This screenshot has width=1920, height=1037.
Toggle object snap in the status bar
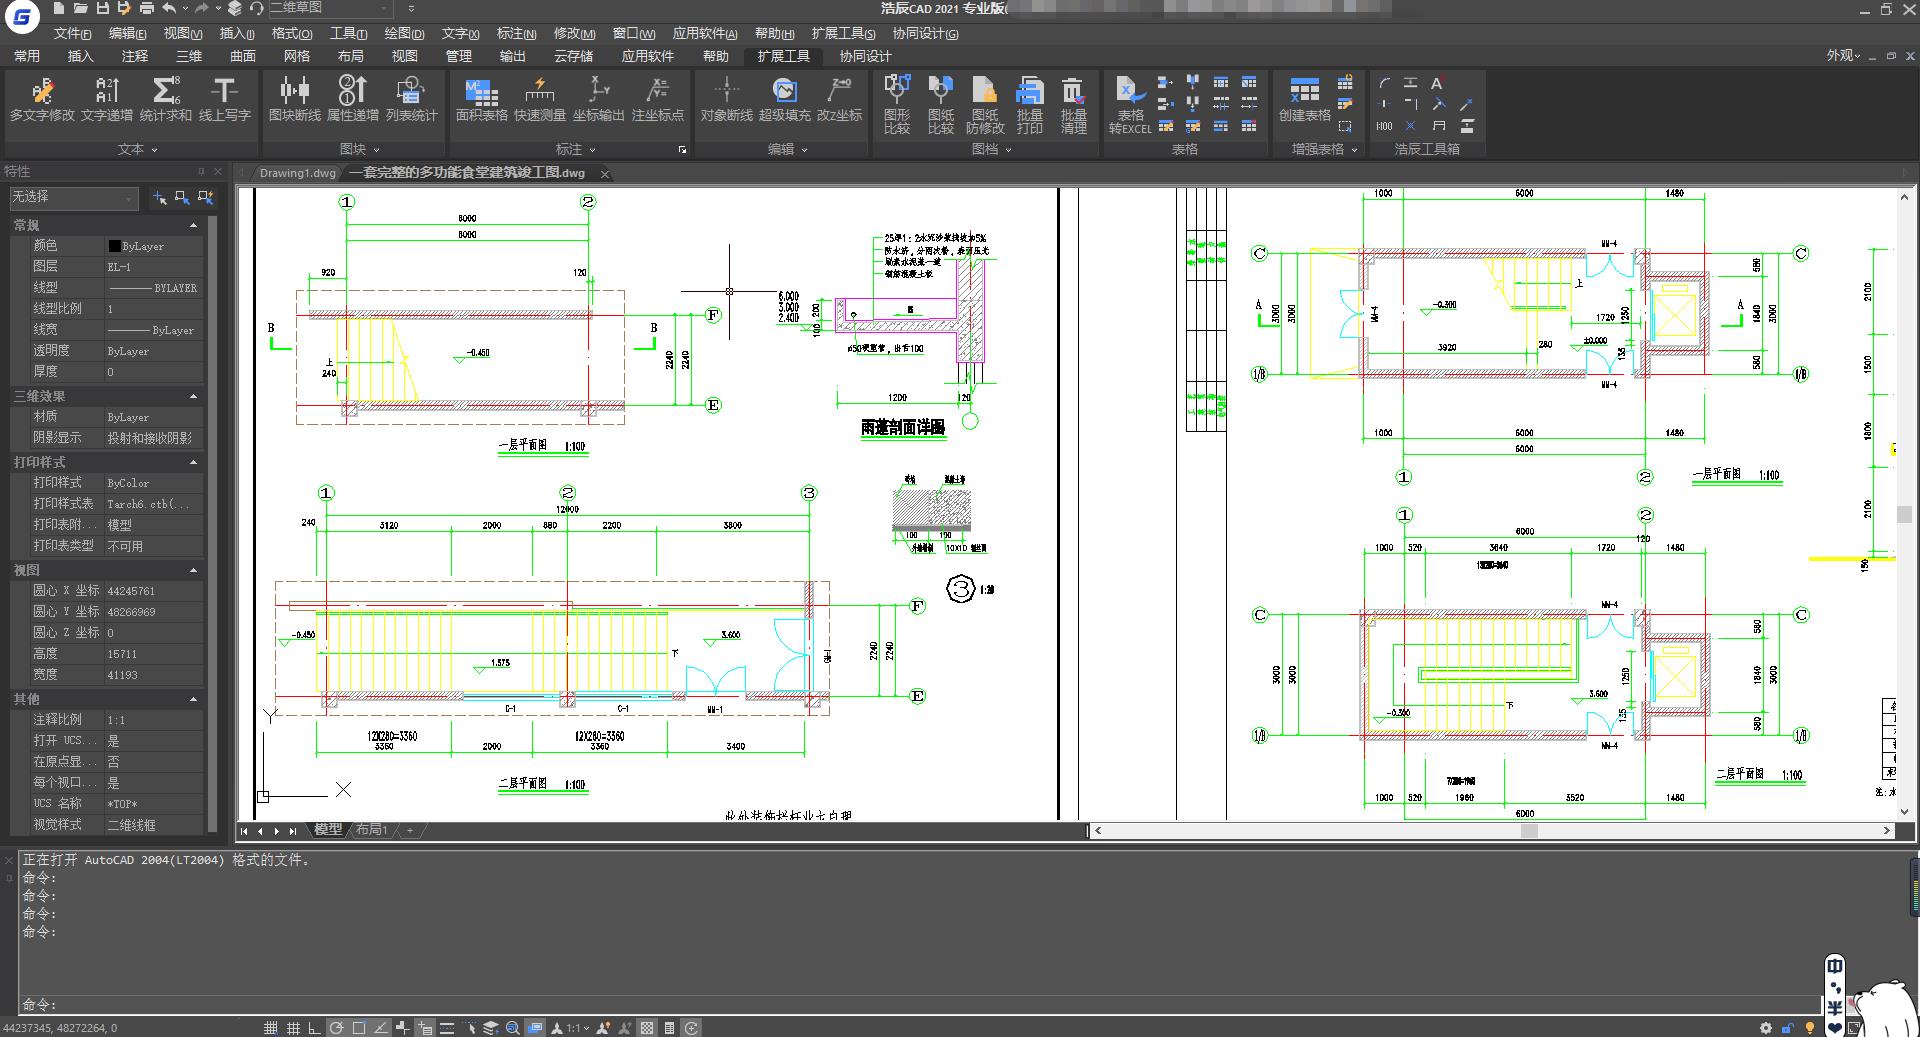pos(358,1027)
